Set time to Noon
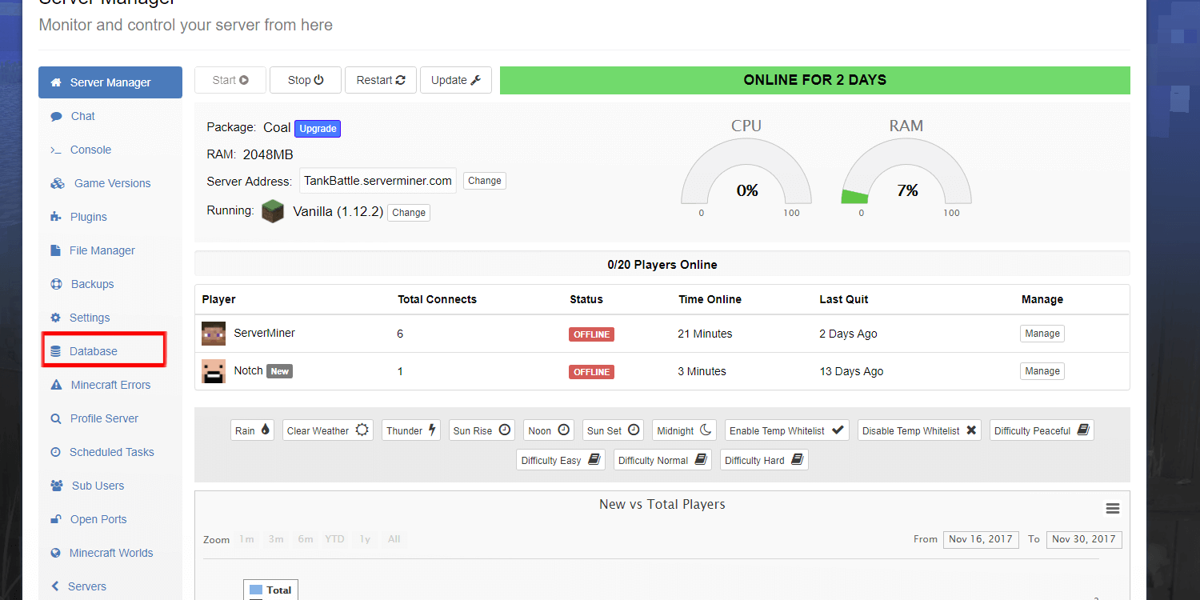Viewport: 1200px width, 600px height. (549, 430)
